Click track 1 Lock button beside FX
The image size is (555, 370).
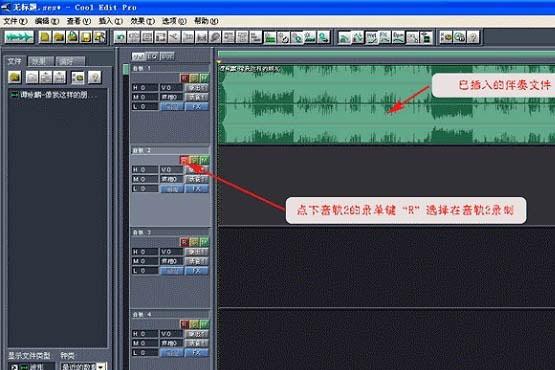click(x=172, y=106)
